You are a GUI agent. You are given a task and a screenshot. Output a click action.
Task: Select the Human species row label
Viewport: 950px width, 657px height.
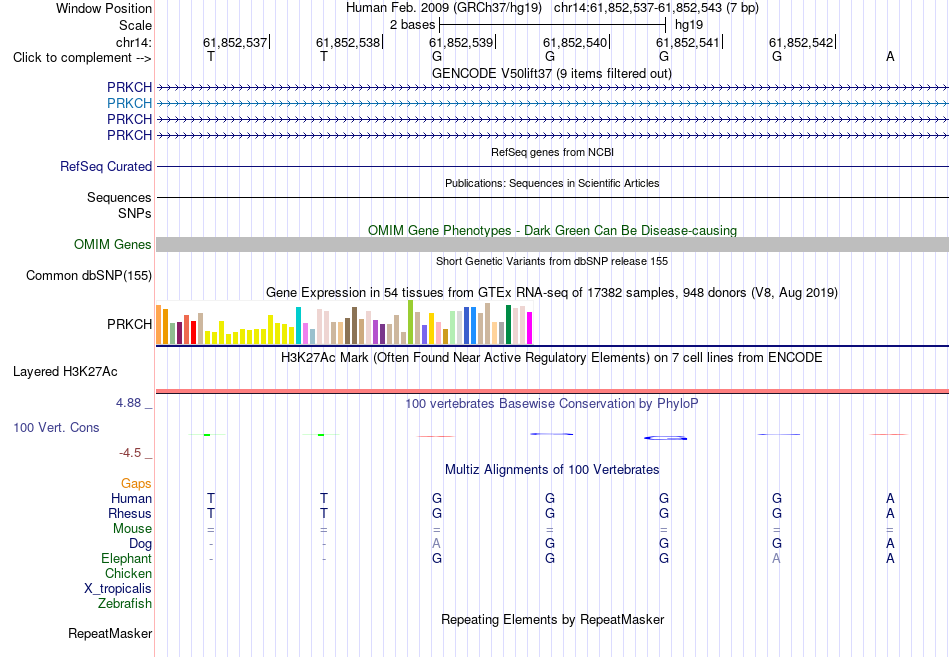(x=131, y=498)
